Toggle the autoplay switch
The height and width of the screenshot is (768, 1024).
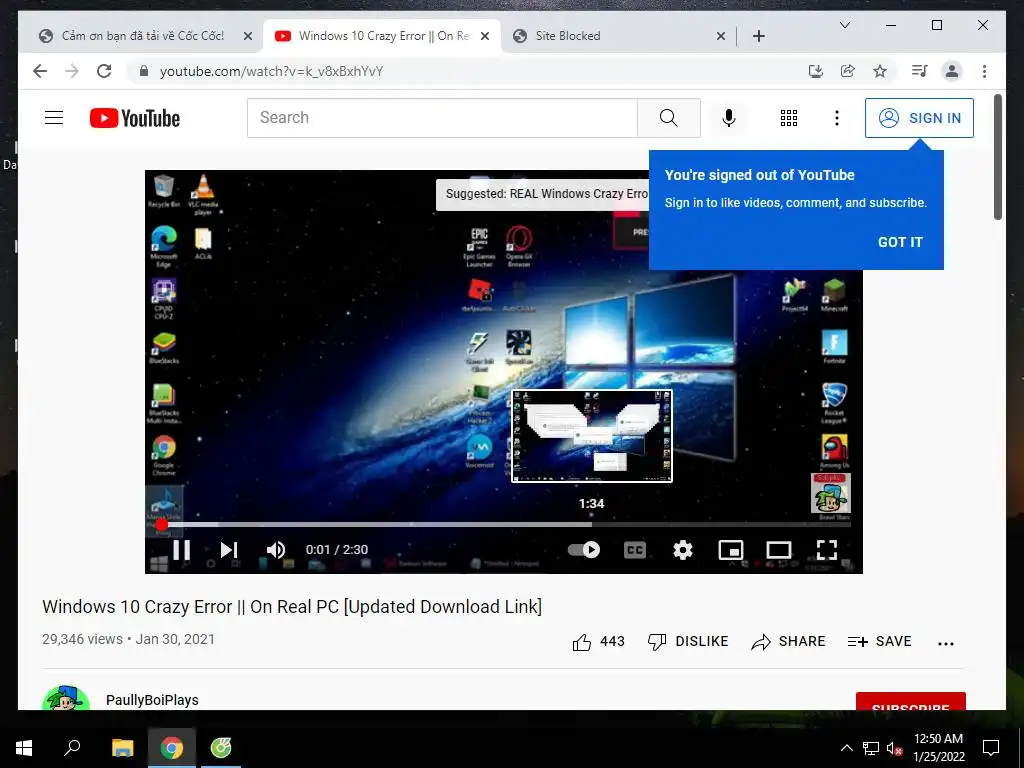tap(583, 550)
